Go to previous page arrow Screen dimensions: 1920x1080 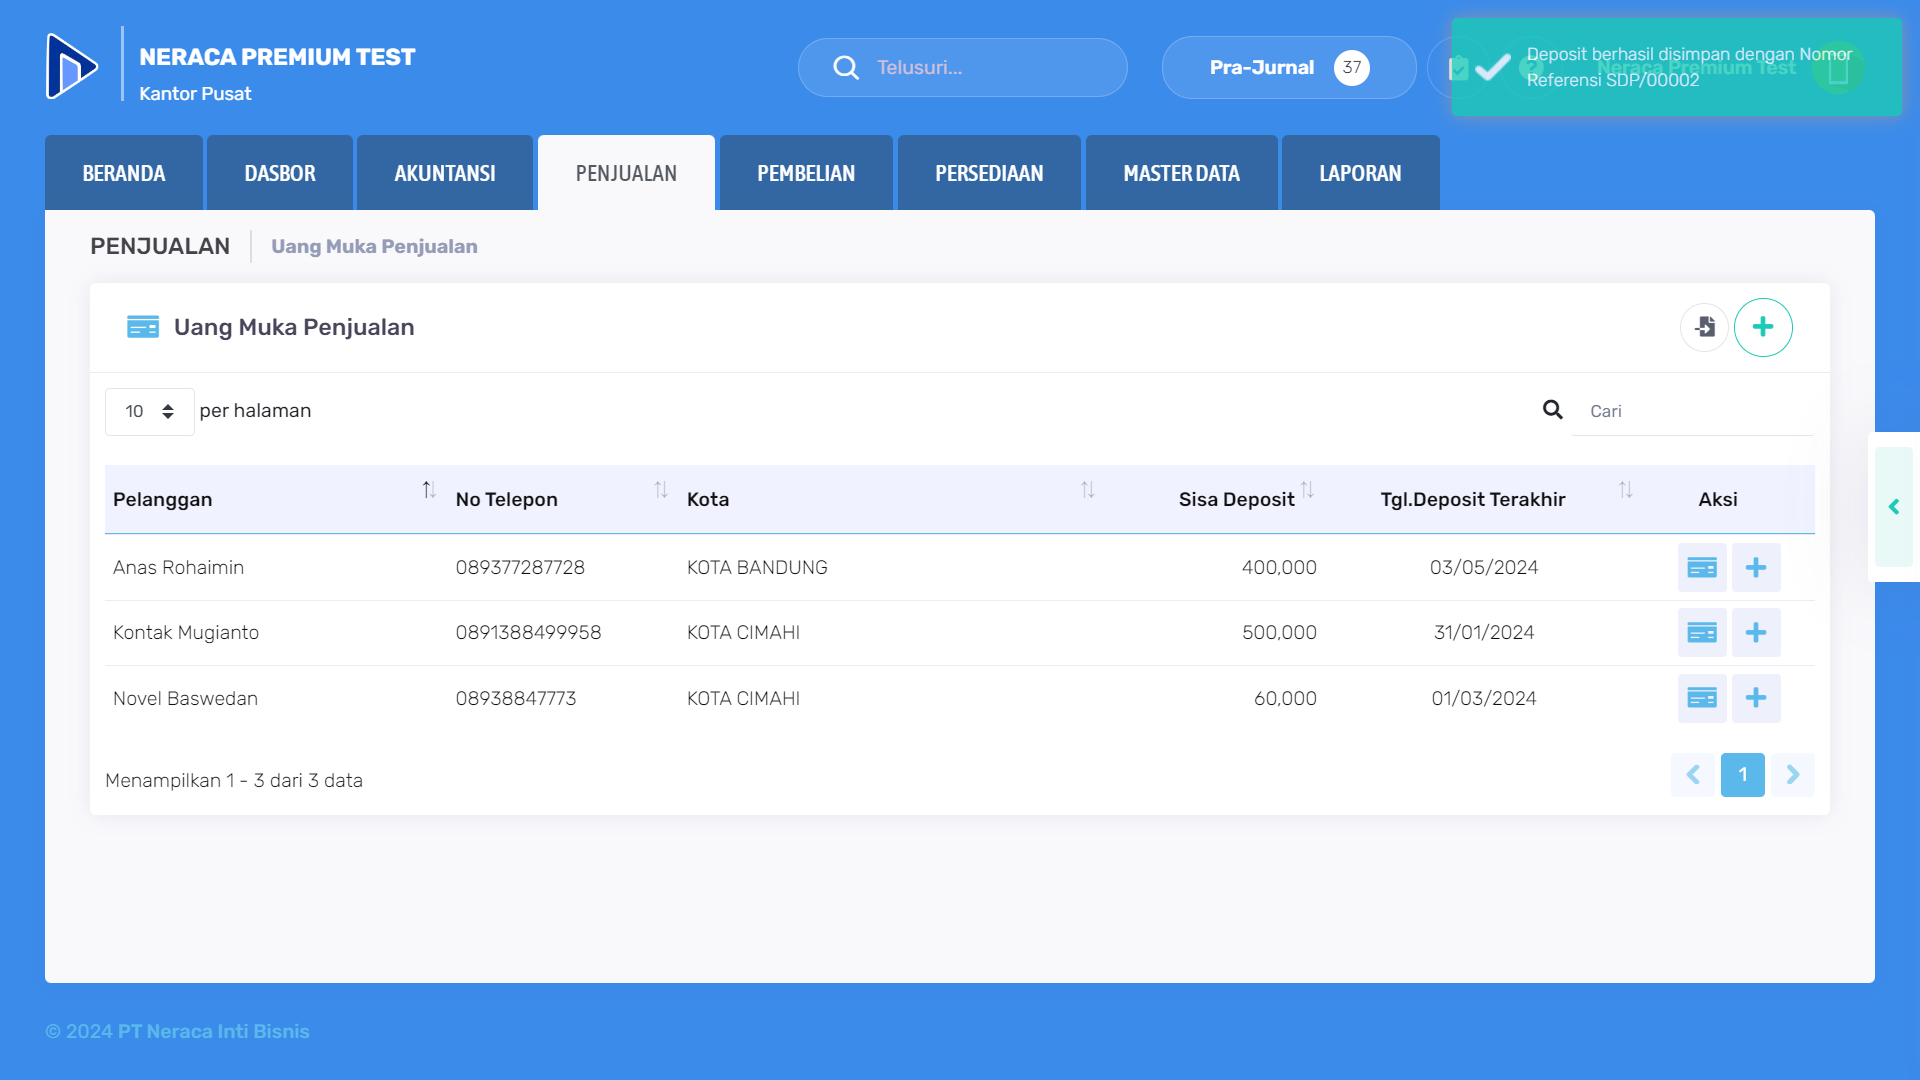[1693, 775]
